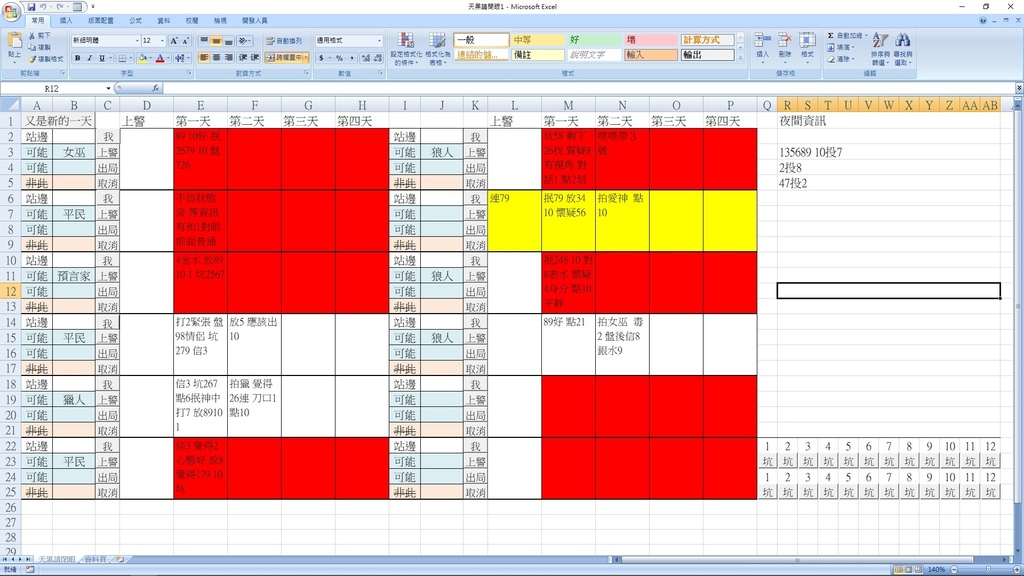
Task: Toggle wrap text (自動換列)
Action: tap(284, 40)
